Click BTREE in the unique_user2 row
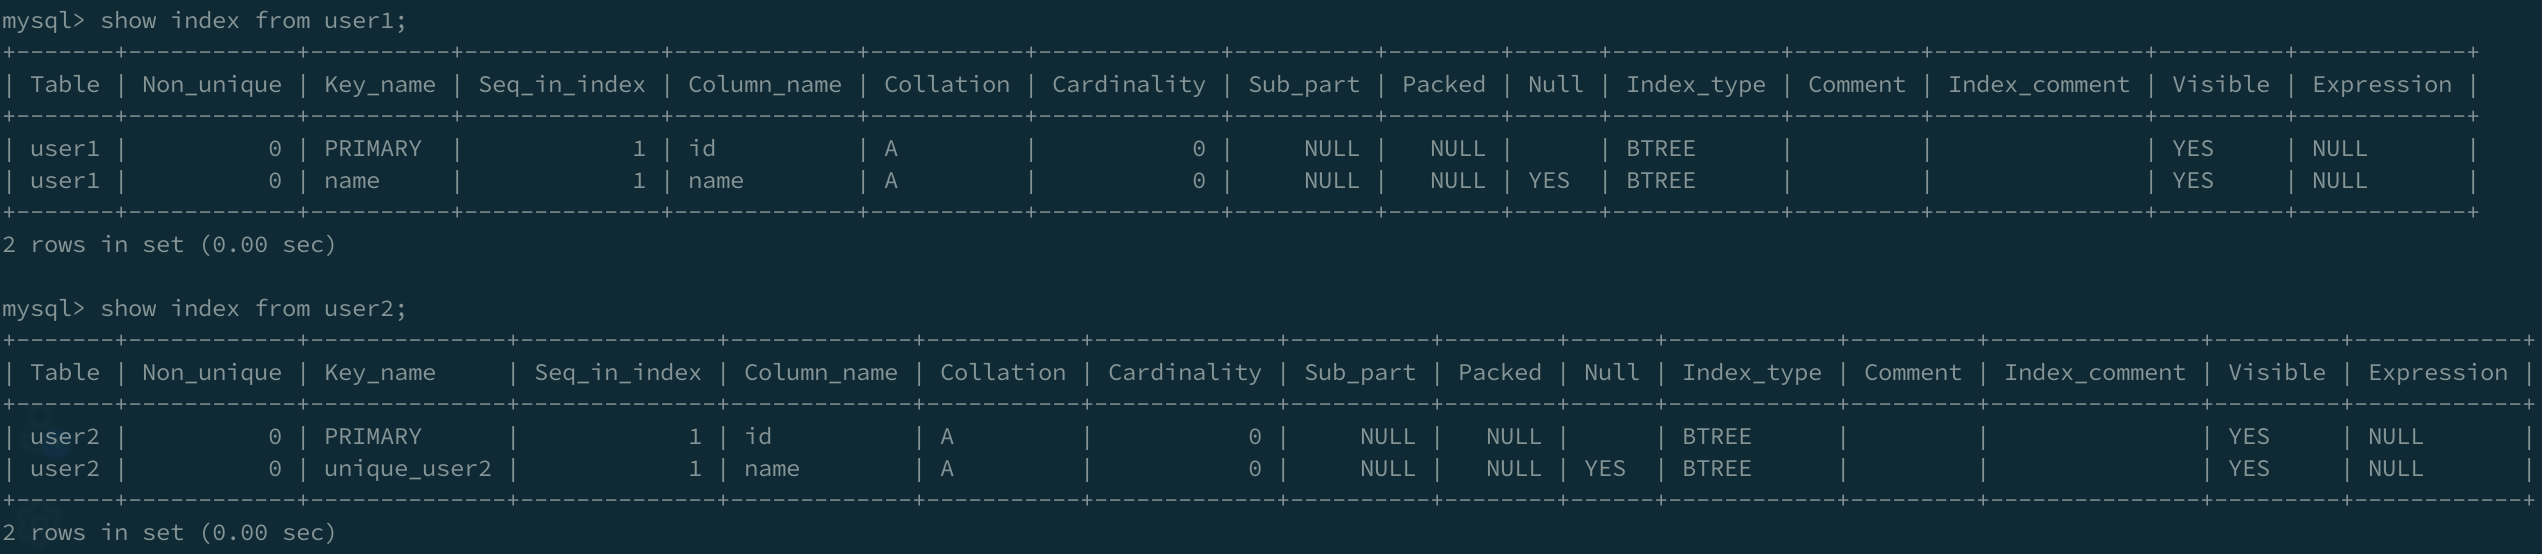The width and height of the screenshot is (2542, 554). (x=1716, y=469)
